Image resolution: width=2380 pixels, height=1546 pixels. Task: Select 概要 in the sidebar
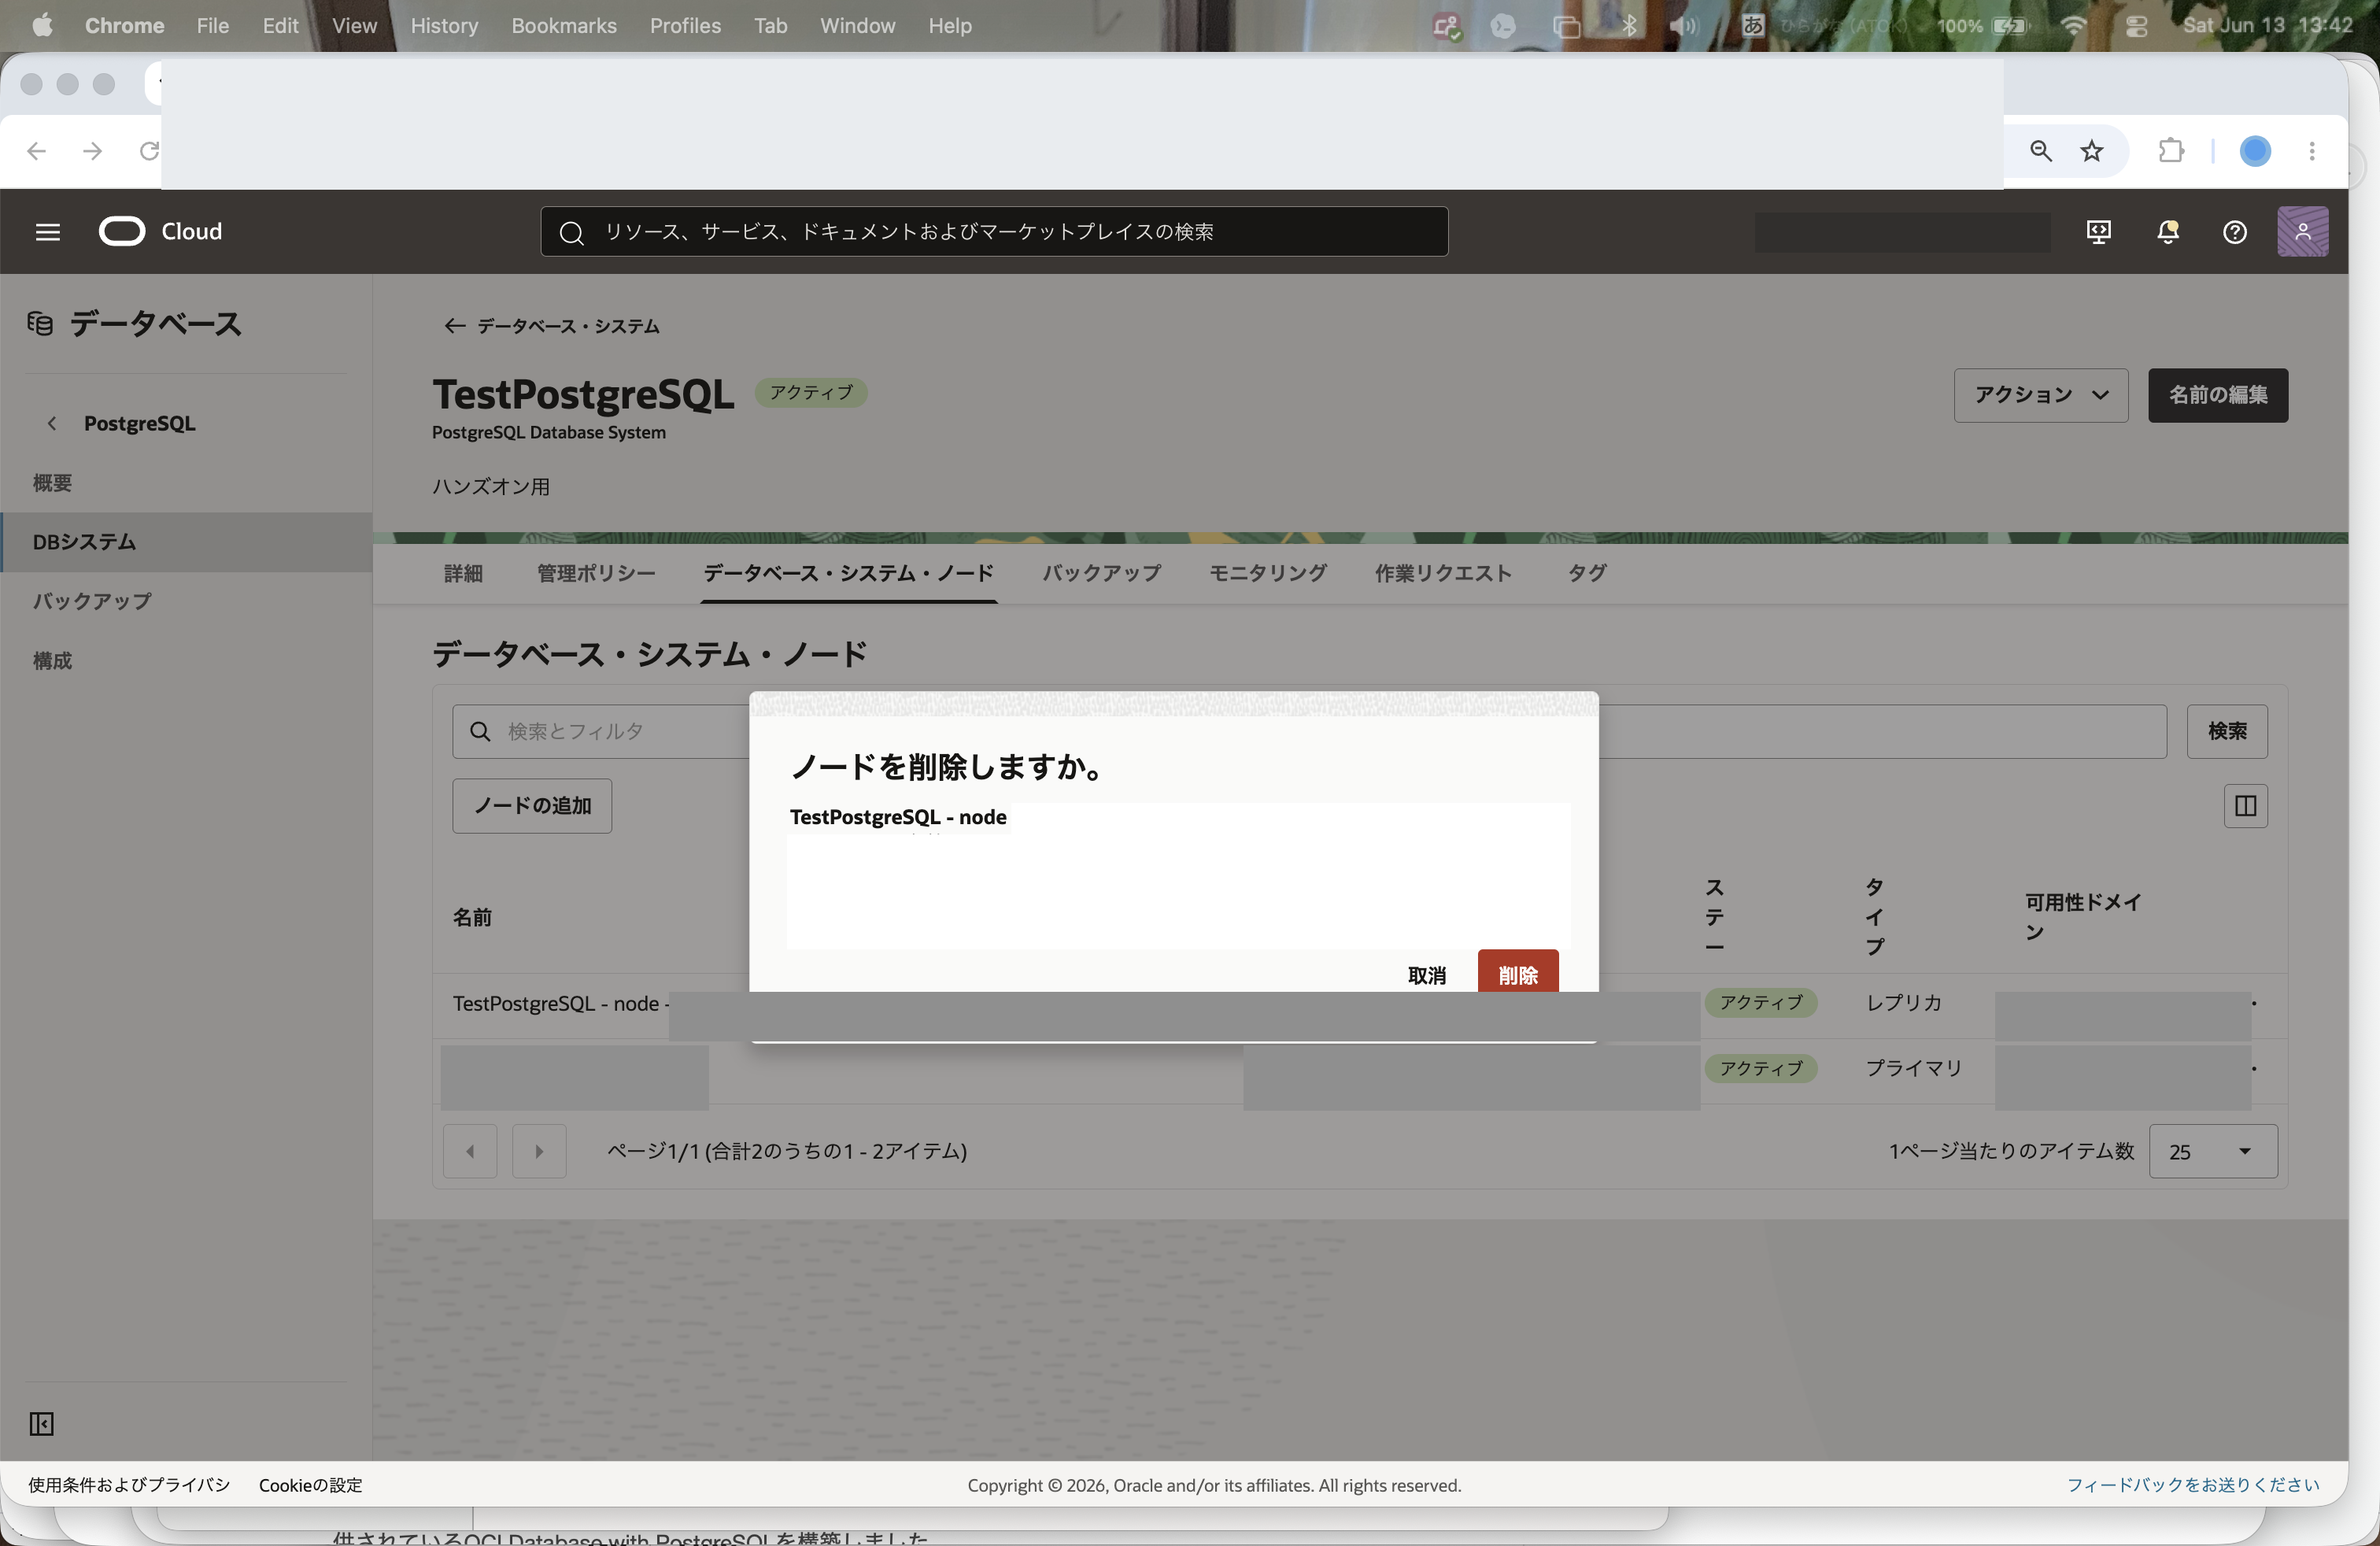(x=186, y=483)
